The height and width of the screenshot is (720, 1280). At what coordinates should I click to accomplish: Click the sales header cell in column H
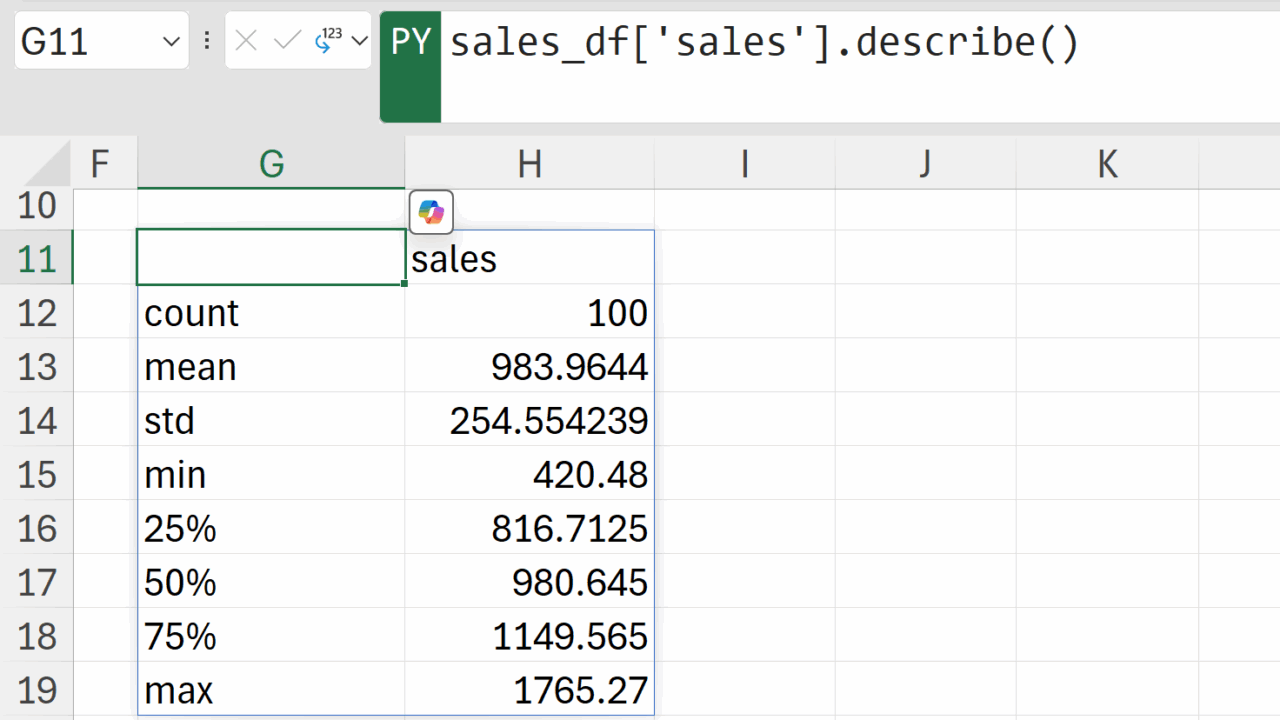point(529,259)
